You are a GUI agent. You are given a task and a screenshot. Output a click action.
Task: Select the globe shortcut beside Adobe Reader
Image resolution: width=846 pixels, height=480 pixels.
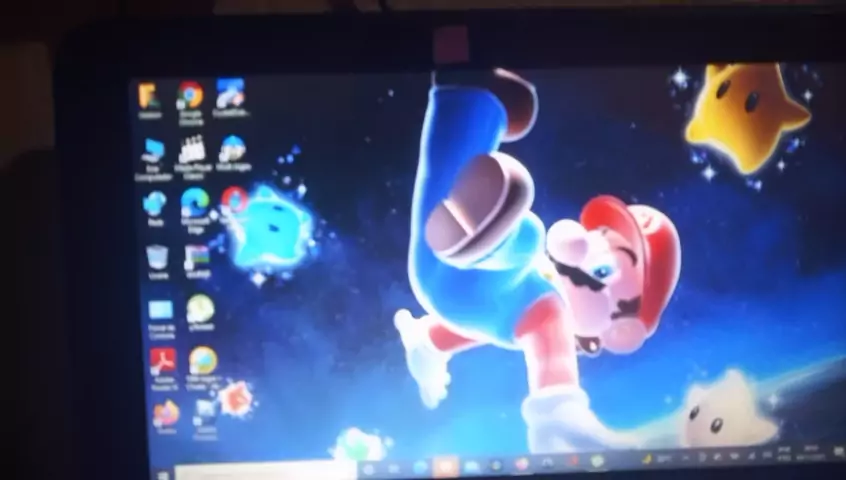(x=203, y=361)
